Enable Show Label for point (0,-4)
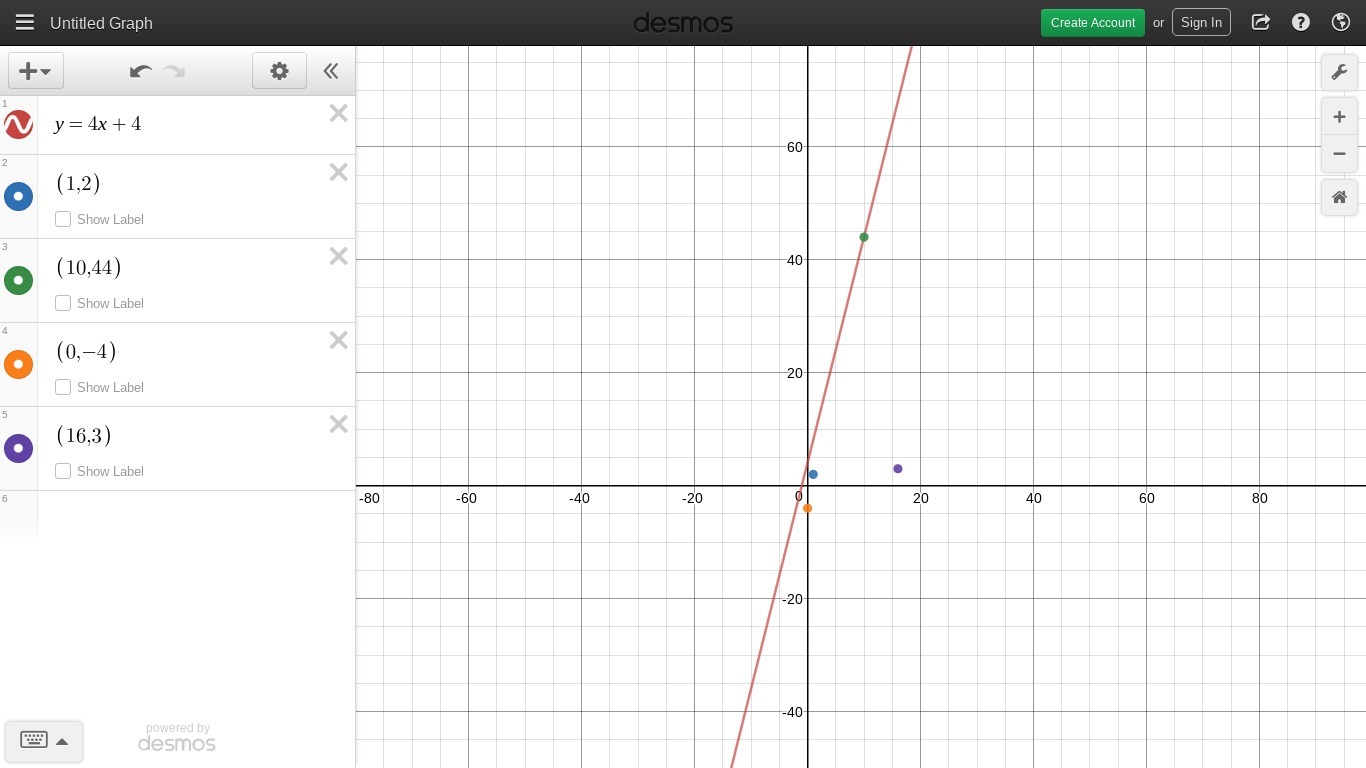This screenshot has height=768, width=1366. tap(63, 387)
